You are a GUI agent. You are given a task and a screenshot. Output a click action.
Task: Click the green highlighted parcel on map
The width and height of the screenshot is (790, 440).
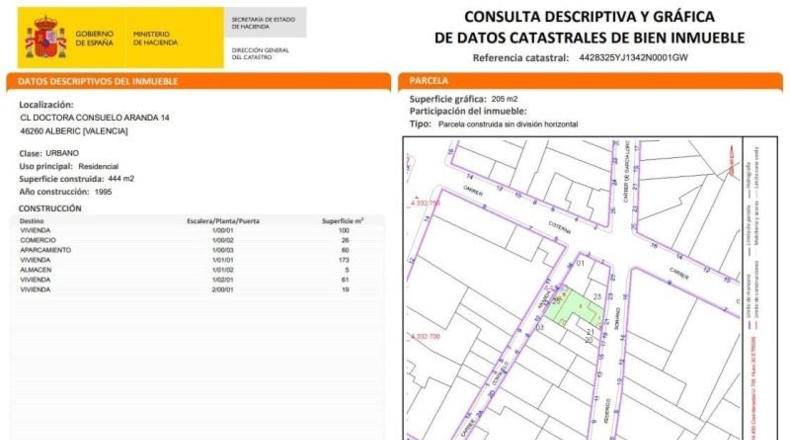click(572, 307)
